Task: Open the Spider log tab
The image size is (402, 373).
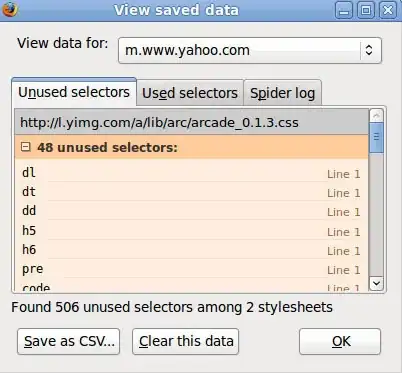Action: 283,93
